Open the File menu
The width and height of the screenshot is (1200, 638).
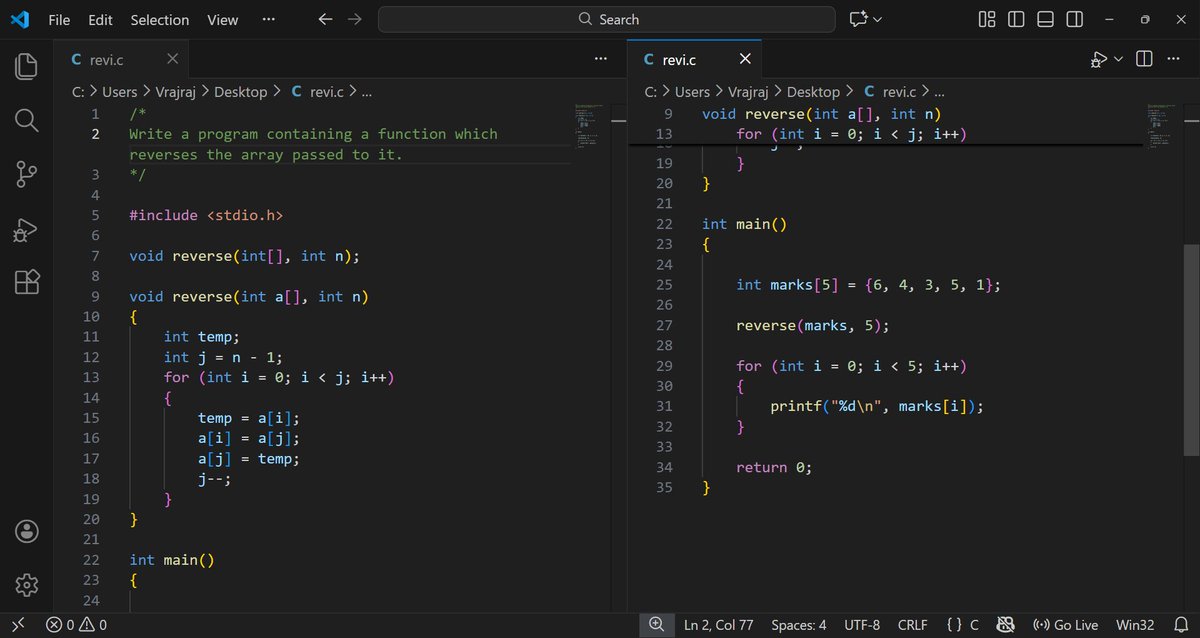click(59, 19)
